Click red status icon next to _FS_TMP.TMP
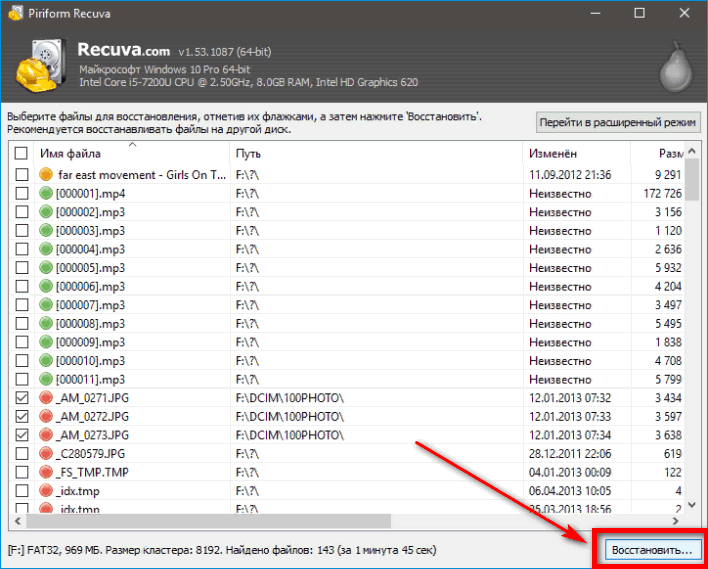This screenshot has width=708, height=569. click(45, 472)
